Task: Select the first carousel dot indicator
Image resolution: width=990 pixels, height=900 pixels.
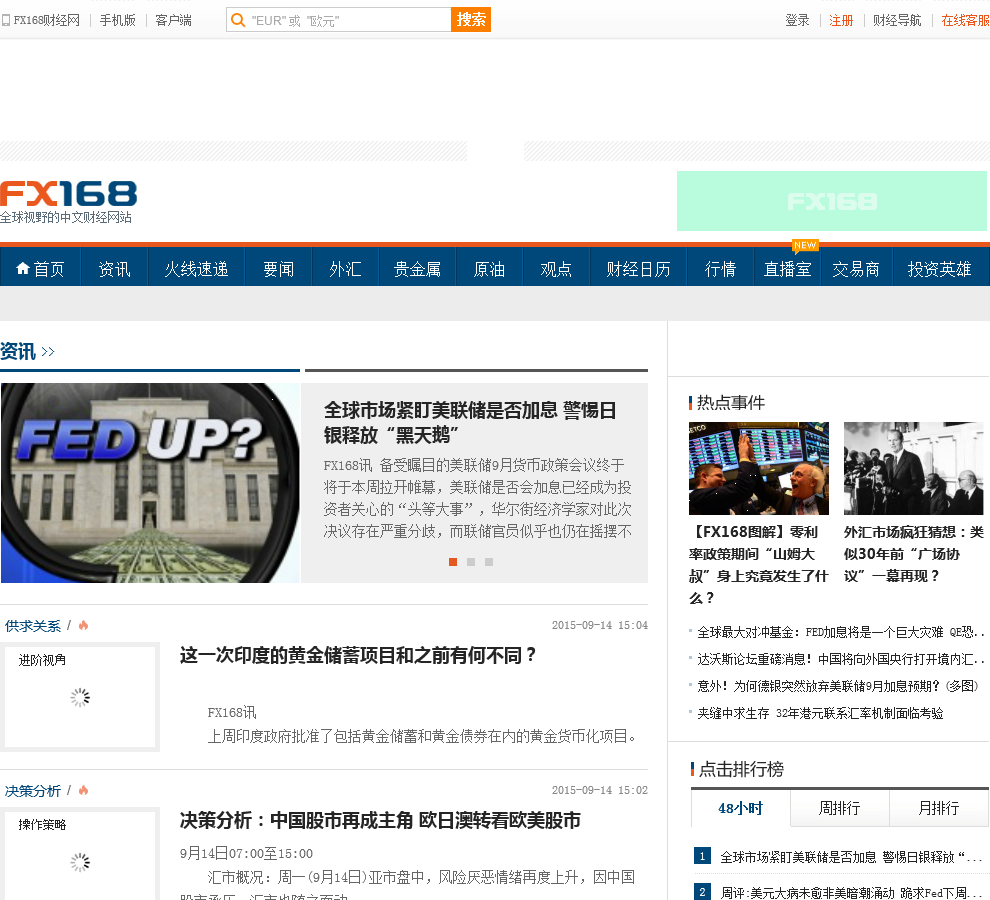Action: click(453, 561)
